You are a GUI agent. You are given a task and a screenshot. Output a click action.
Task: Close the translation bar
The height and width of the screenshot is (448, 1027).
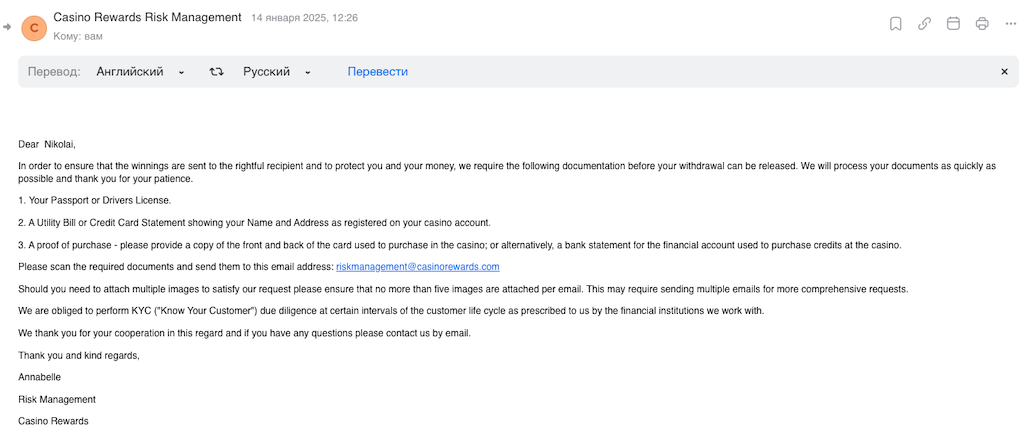click(x=1004, y=72)
